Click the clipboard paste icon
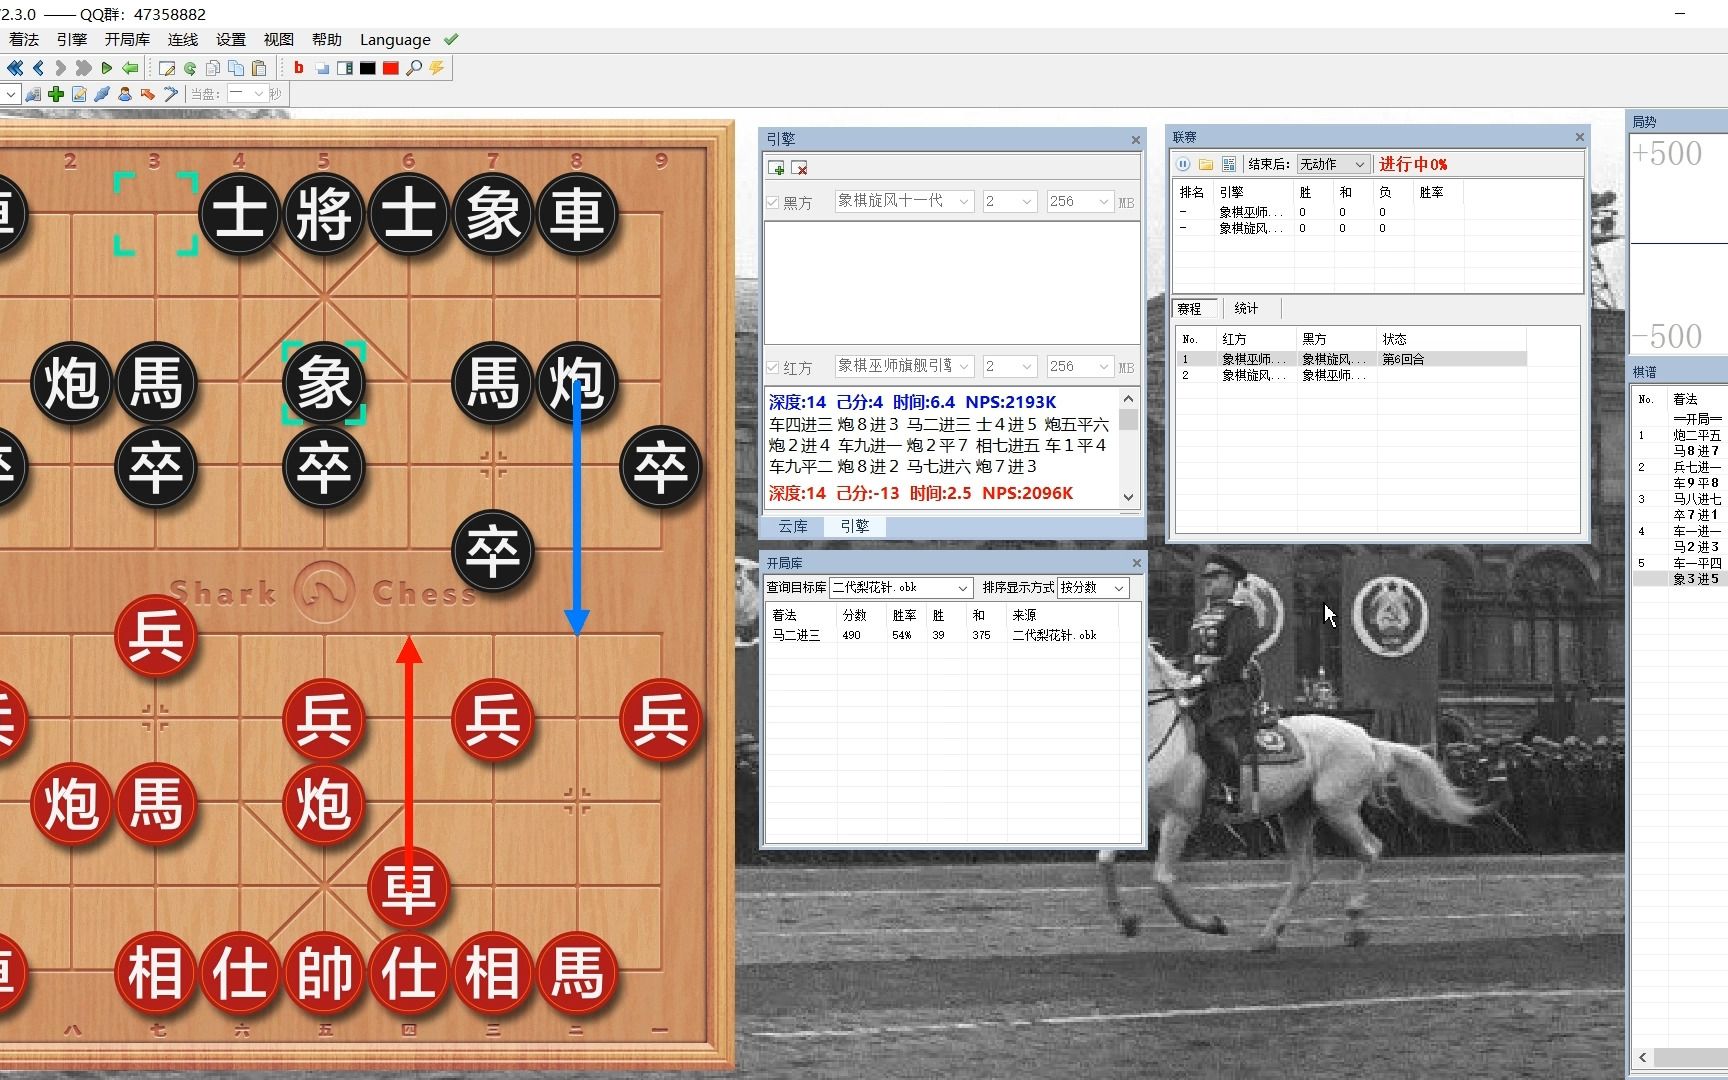The width and height of the screenshot is (1728, 1080). click(x=259, y=68)
